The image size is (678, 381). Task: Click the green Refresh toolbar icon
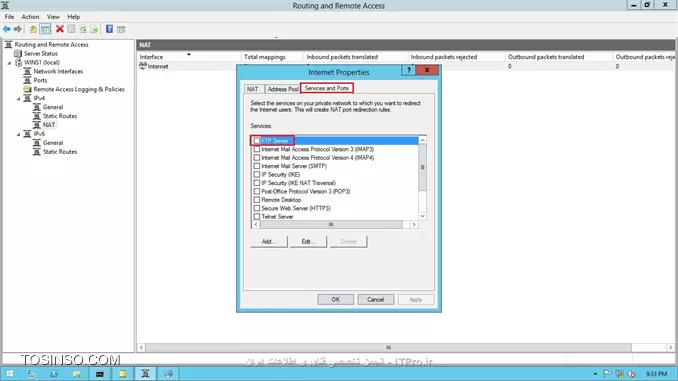click(83, 29)
